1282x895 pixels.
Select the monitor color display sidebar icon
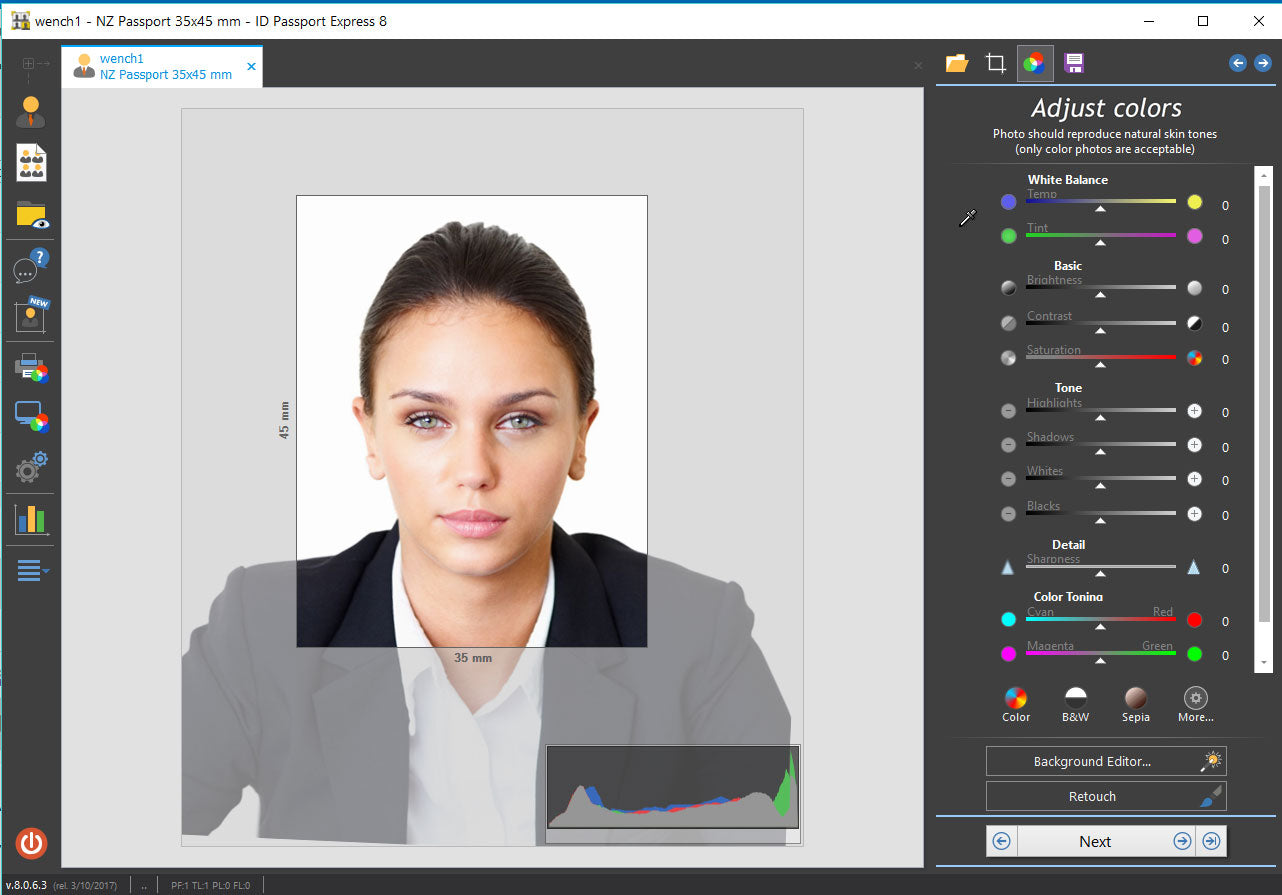(30, 417)
